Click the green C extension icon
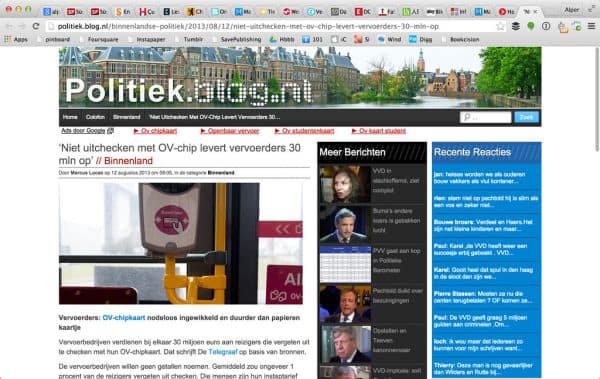 pyautogui.click(x=577, y=26)
